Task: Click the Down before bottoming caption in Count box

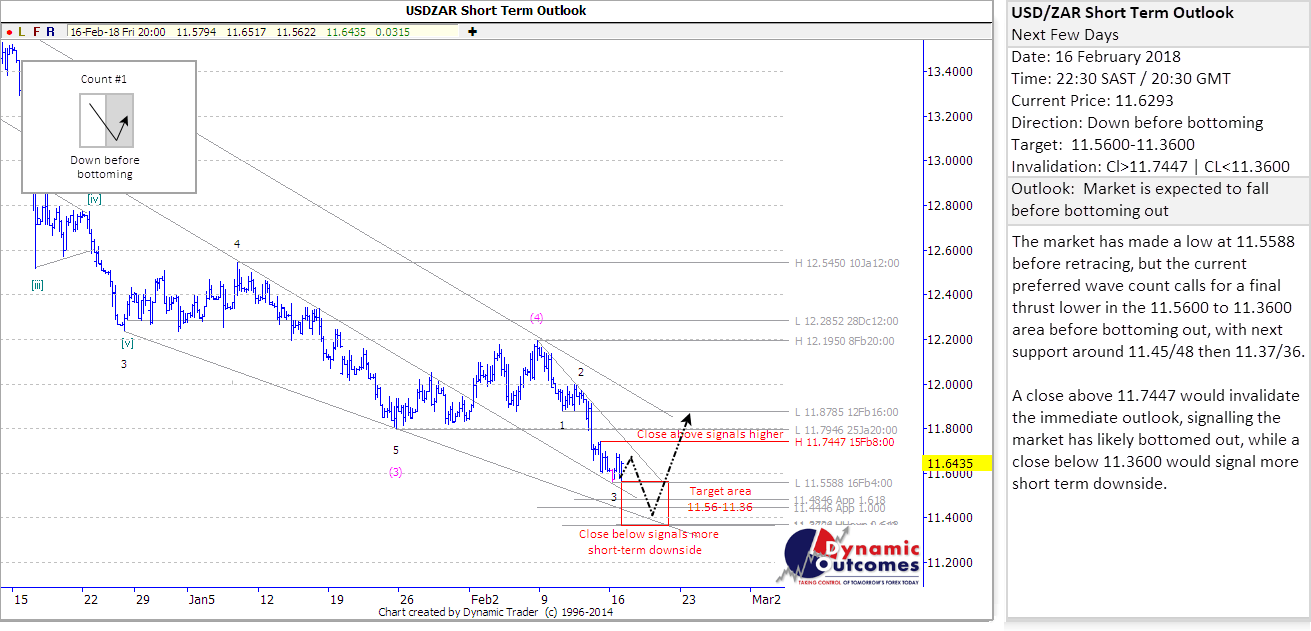Action: click(106, 167)
